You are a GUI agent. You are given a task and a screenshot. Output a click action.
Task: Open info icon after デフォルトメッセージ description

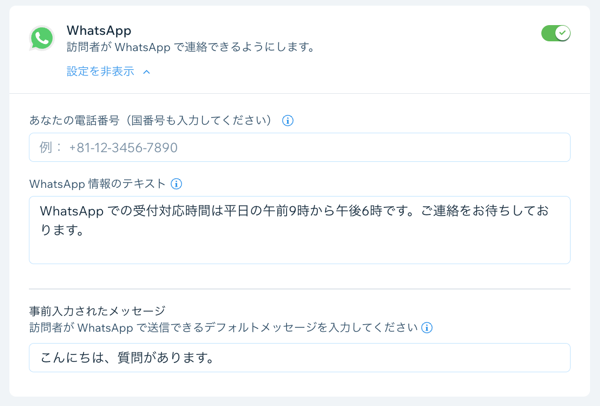[427, 328]
